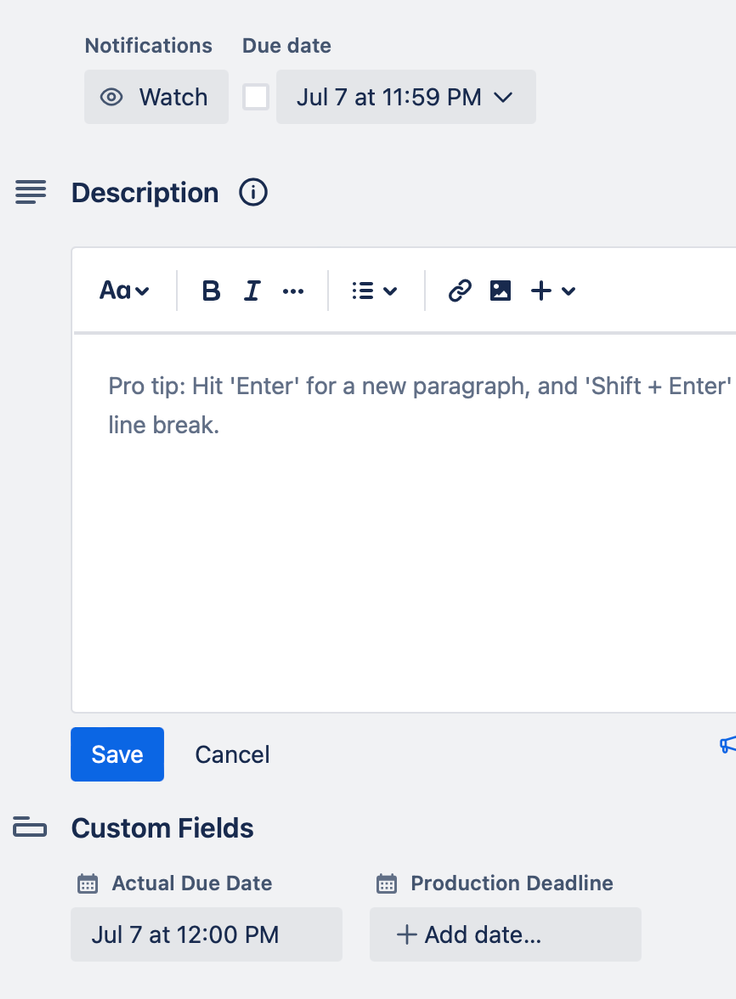
Task: Click the Custom Fields heading
Action: pos(162,828)
